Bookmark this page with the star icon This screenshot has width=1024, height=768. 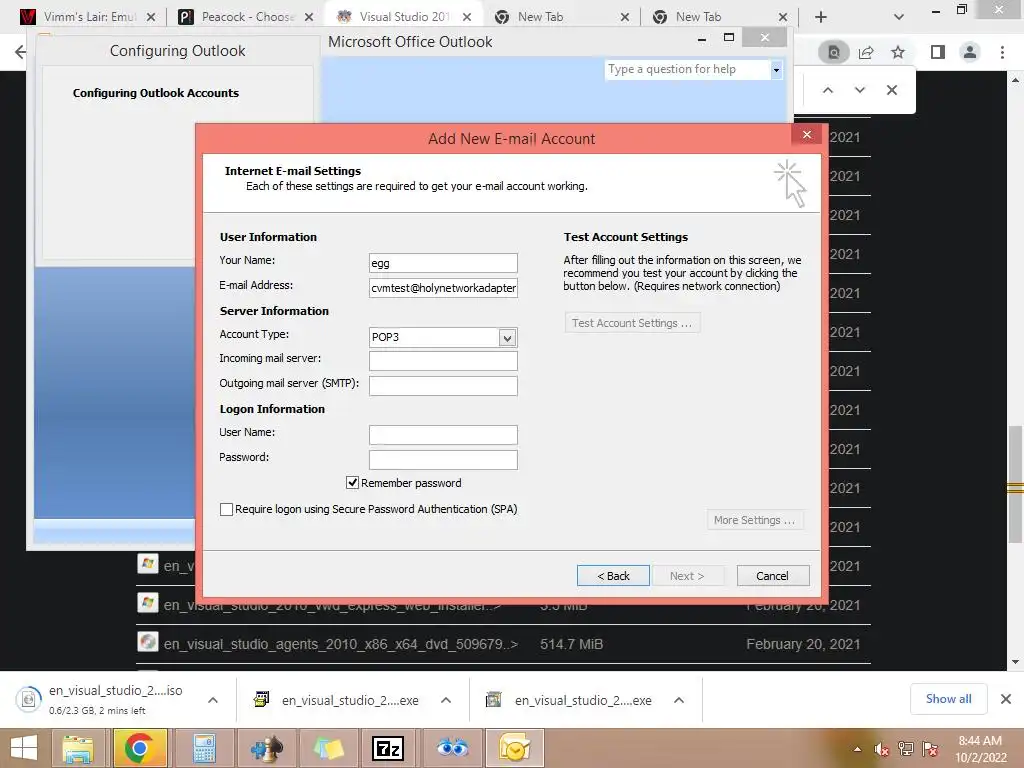[898, 52]
